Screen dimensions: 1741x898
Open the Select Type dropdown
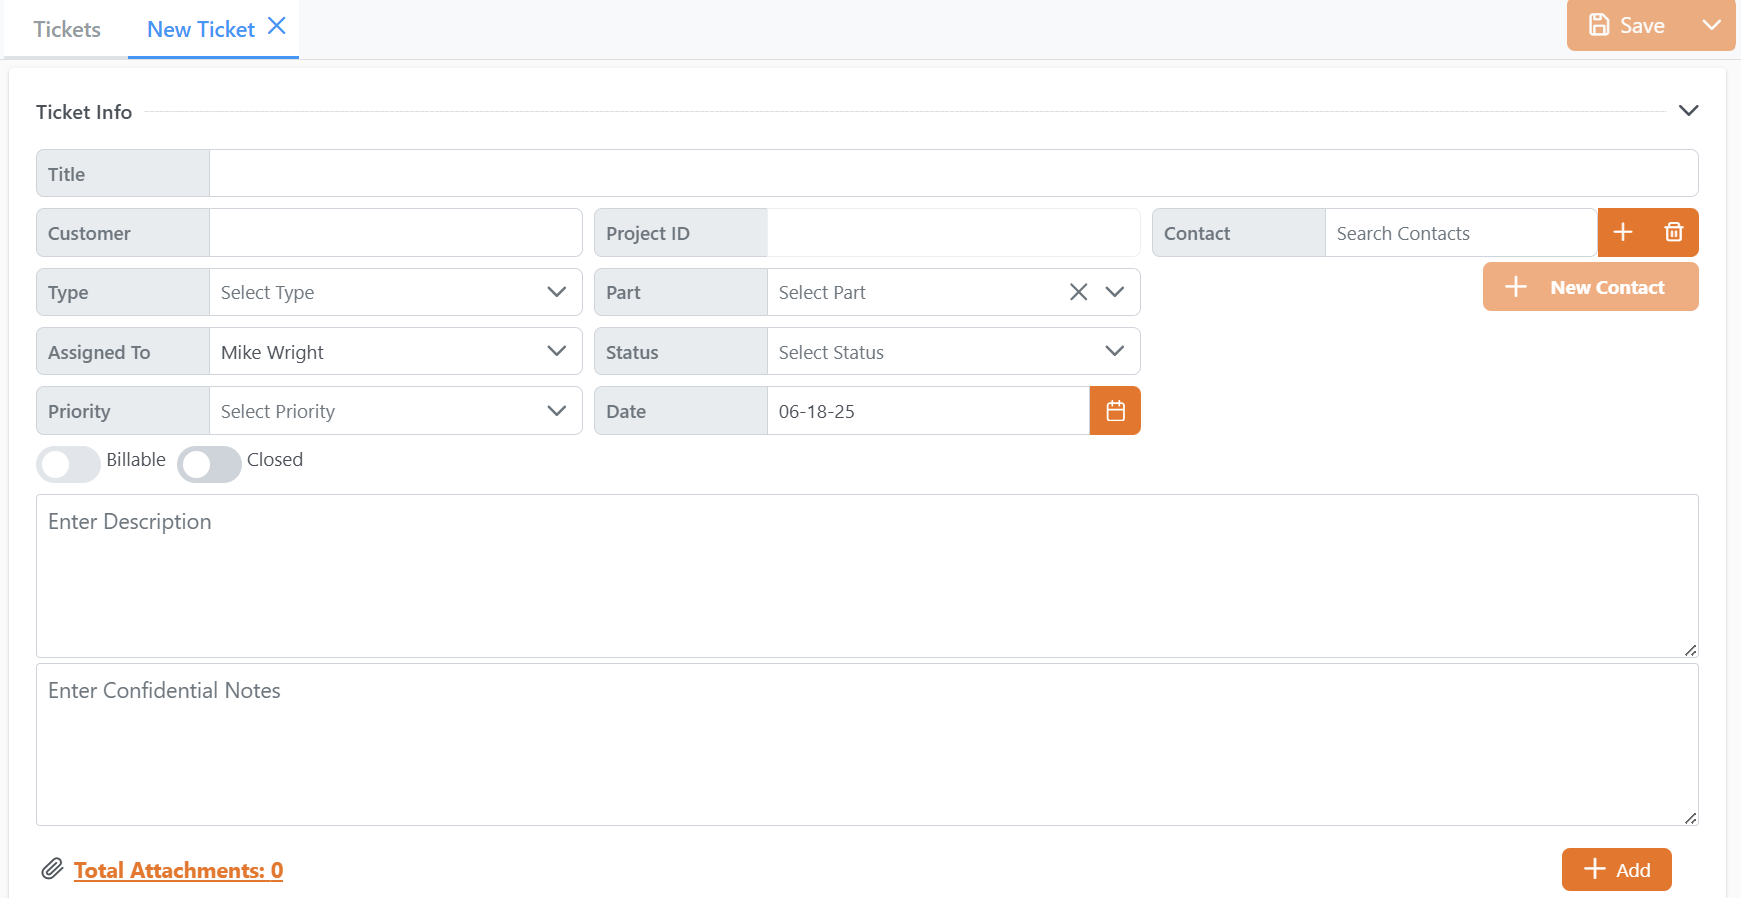[395, 292]
